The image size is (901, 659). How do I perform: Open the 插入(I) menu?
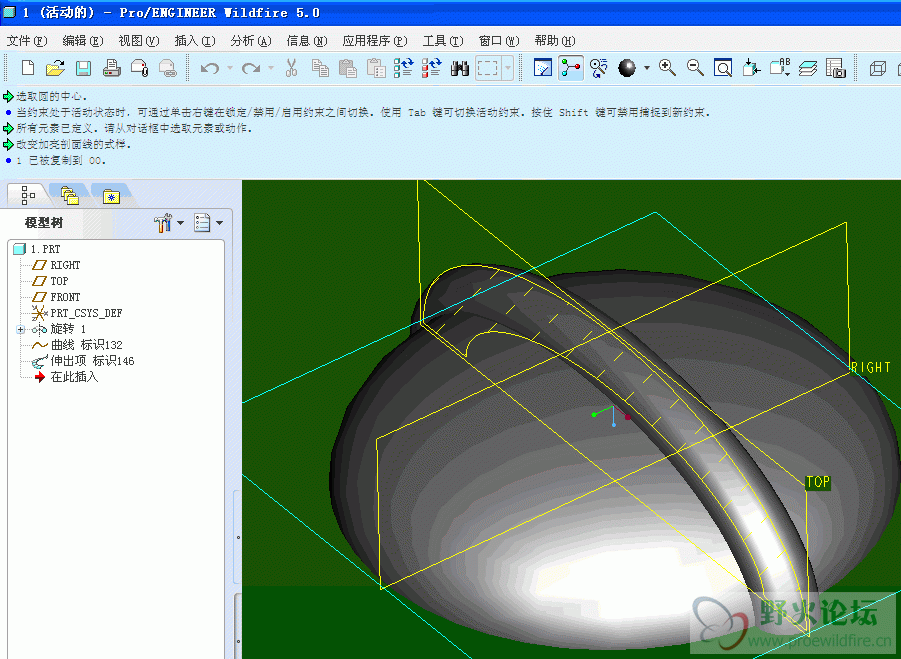point(195,41)
